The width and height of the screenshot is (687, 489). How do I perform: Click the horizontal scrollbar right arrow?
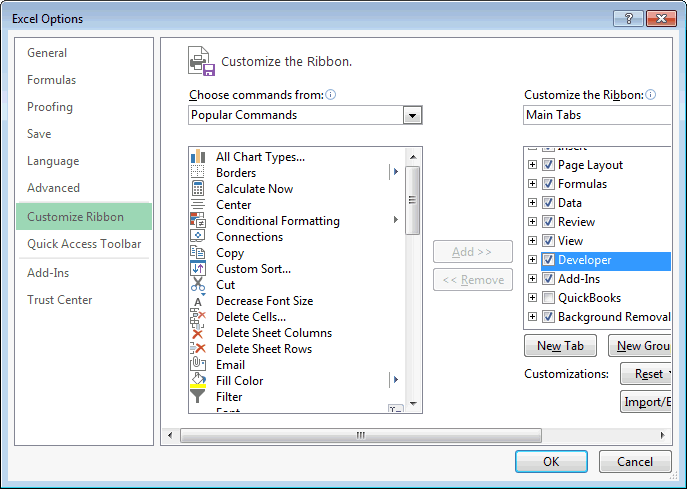662,435
